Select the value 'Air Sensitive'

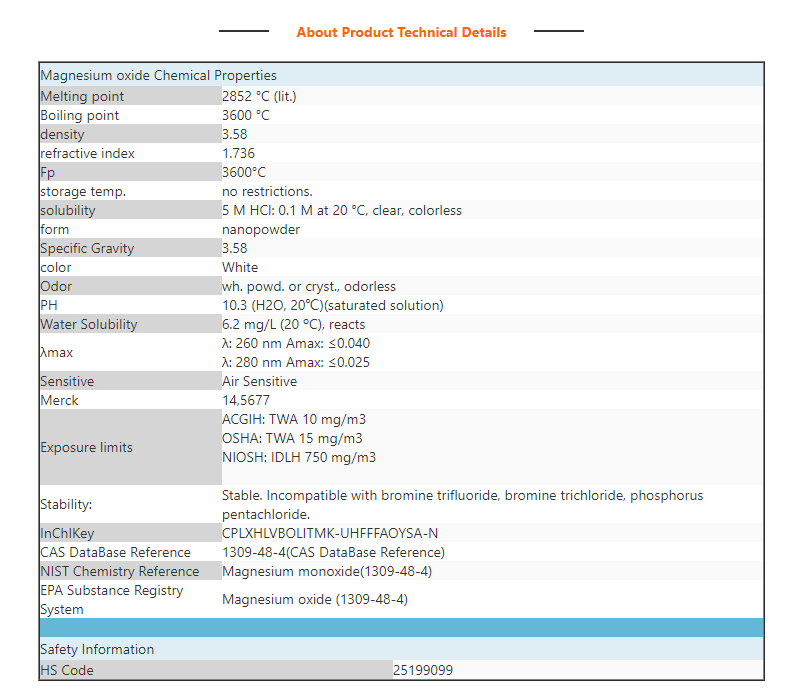(259, 382)
